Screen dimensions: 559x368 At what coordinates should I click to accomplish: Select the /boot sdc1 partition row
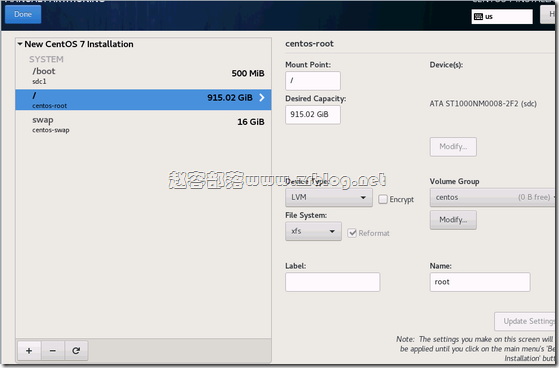[x=143, y=76]
